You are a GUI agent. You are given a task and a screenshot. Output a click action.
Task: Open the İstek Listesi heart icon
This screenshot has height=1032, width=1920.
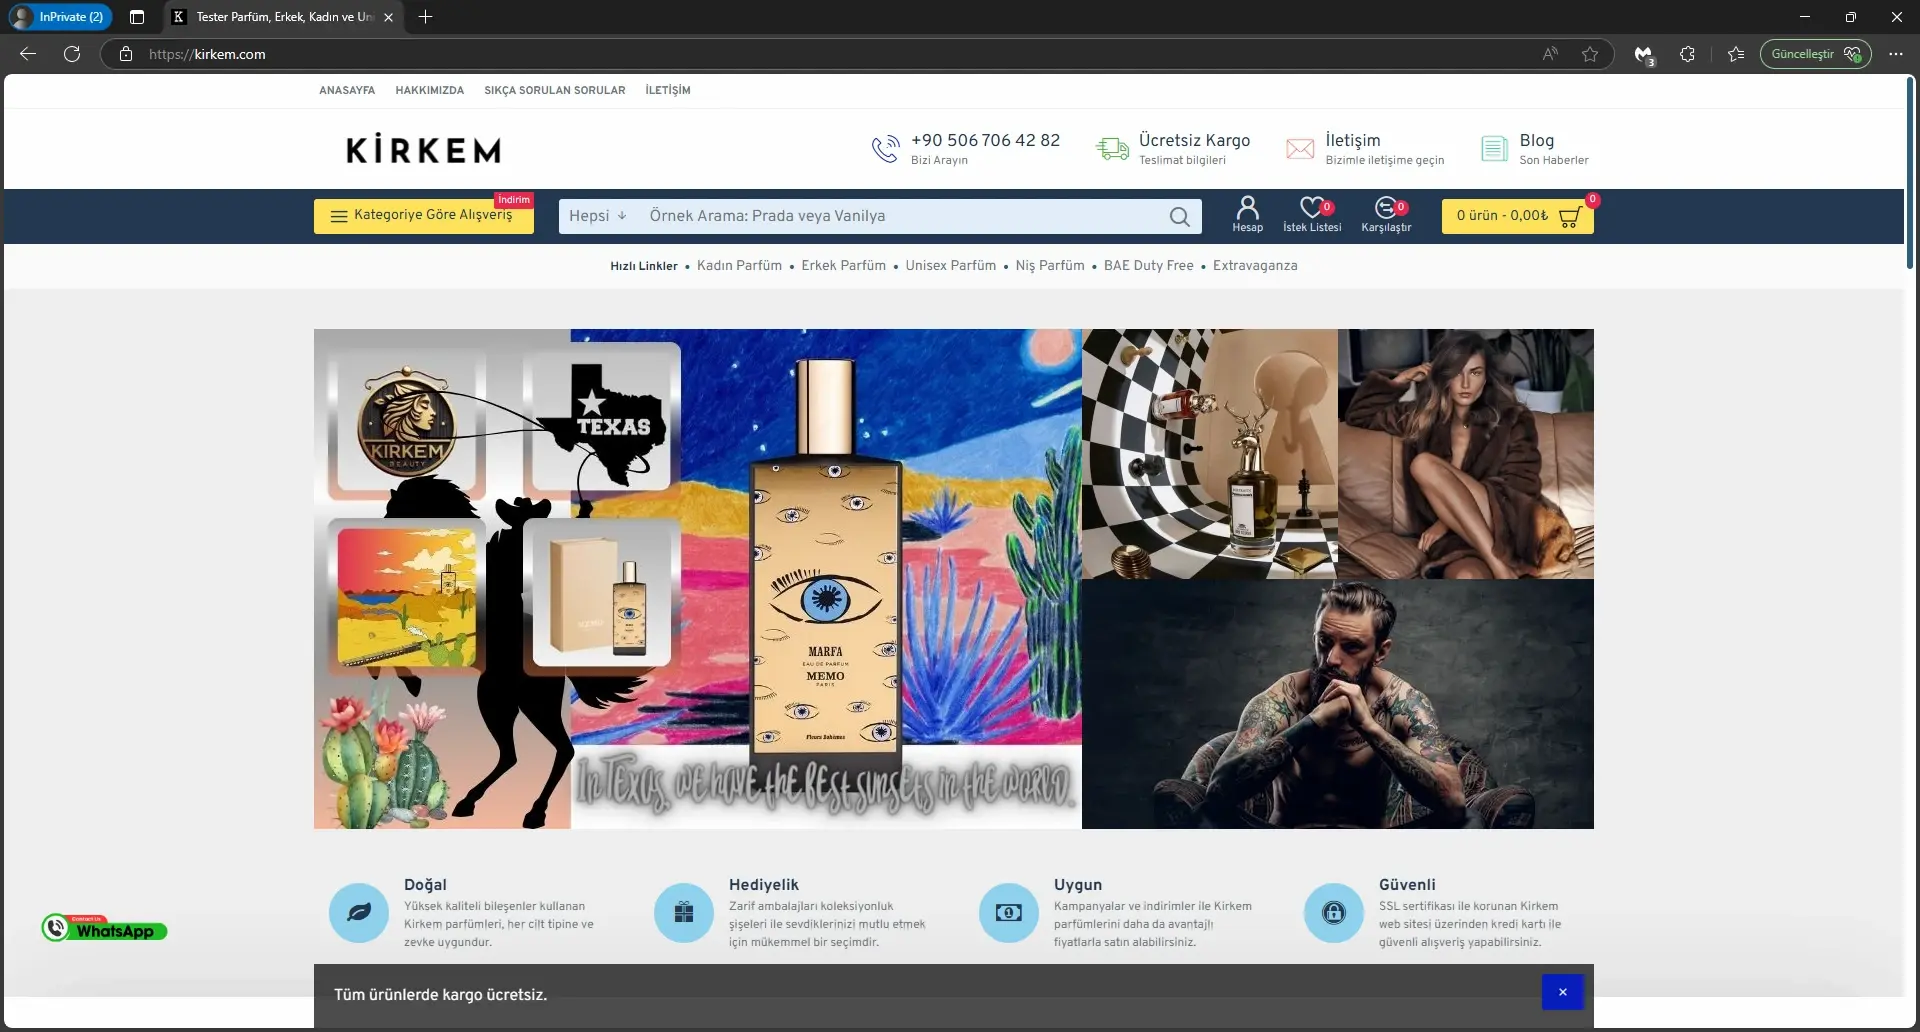tap(1311, 208)
